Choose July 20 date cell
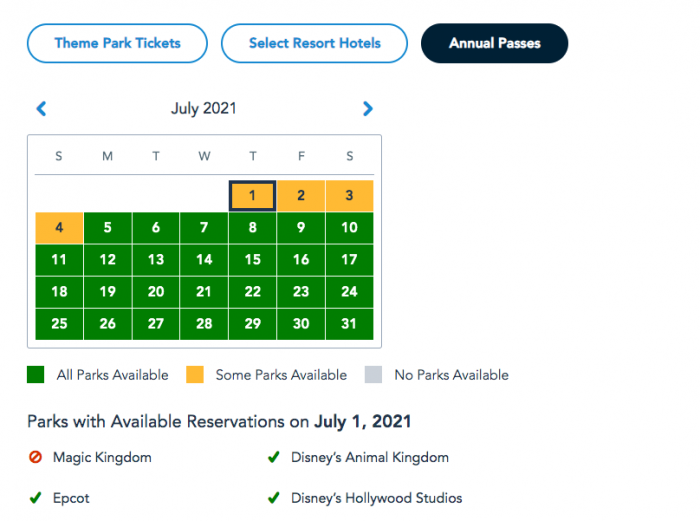Image resolution: width=700 pixels, height=521 pixels. [x=156, y=292]
